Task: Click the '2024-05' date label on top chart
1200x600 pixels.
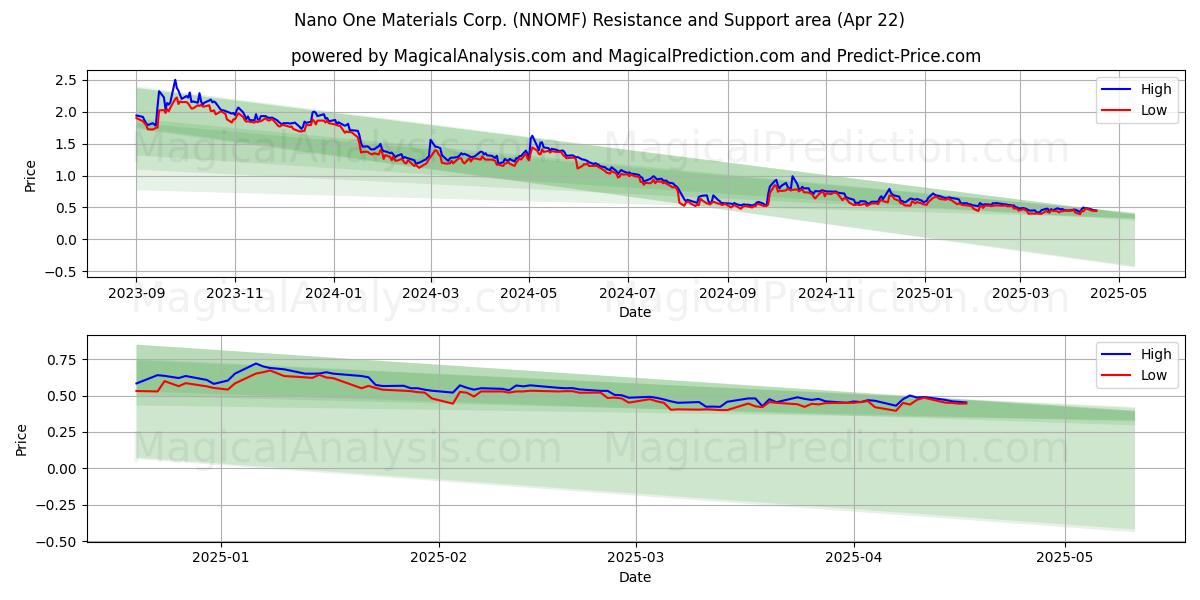Action: click(x=529, y=293)
